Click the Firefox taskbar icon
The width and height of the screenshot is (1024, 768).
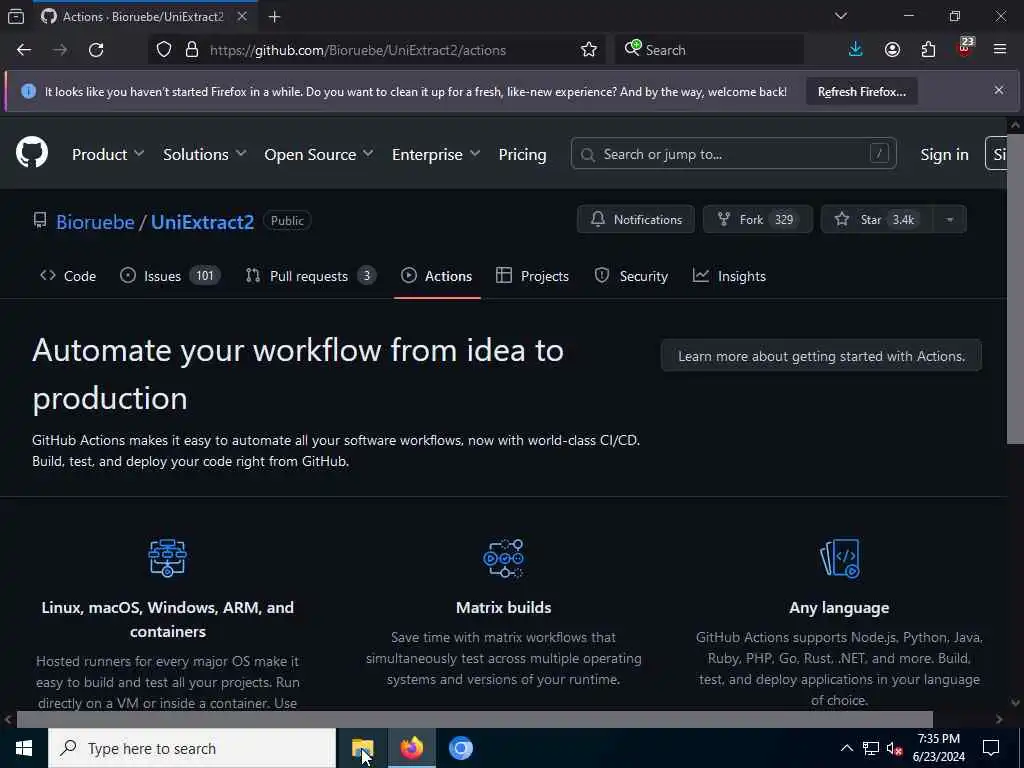411,748
